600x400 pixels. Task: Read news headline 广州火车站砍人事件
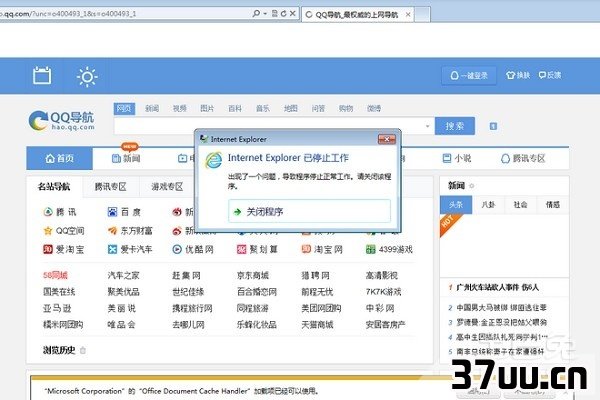tap(497, 287)
